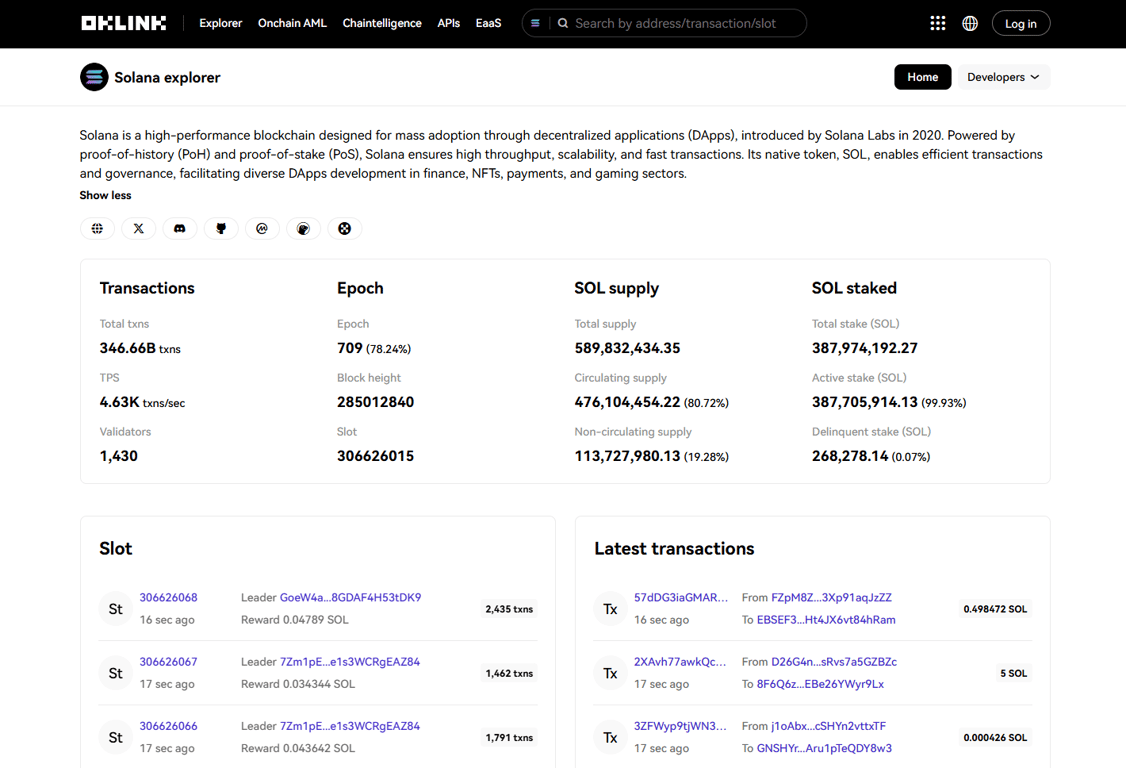Select the Onchain AML navigation item
The width and height of the screenshot is (1126, 768).
click(292, 23)
